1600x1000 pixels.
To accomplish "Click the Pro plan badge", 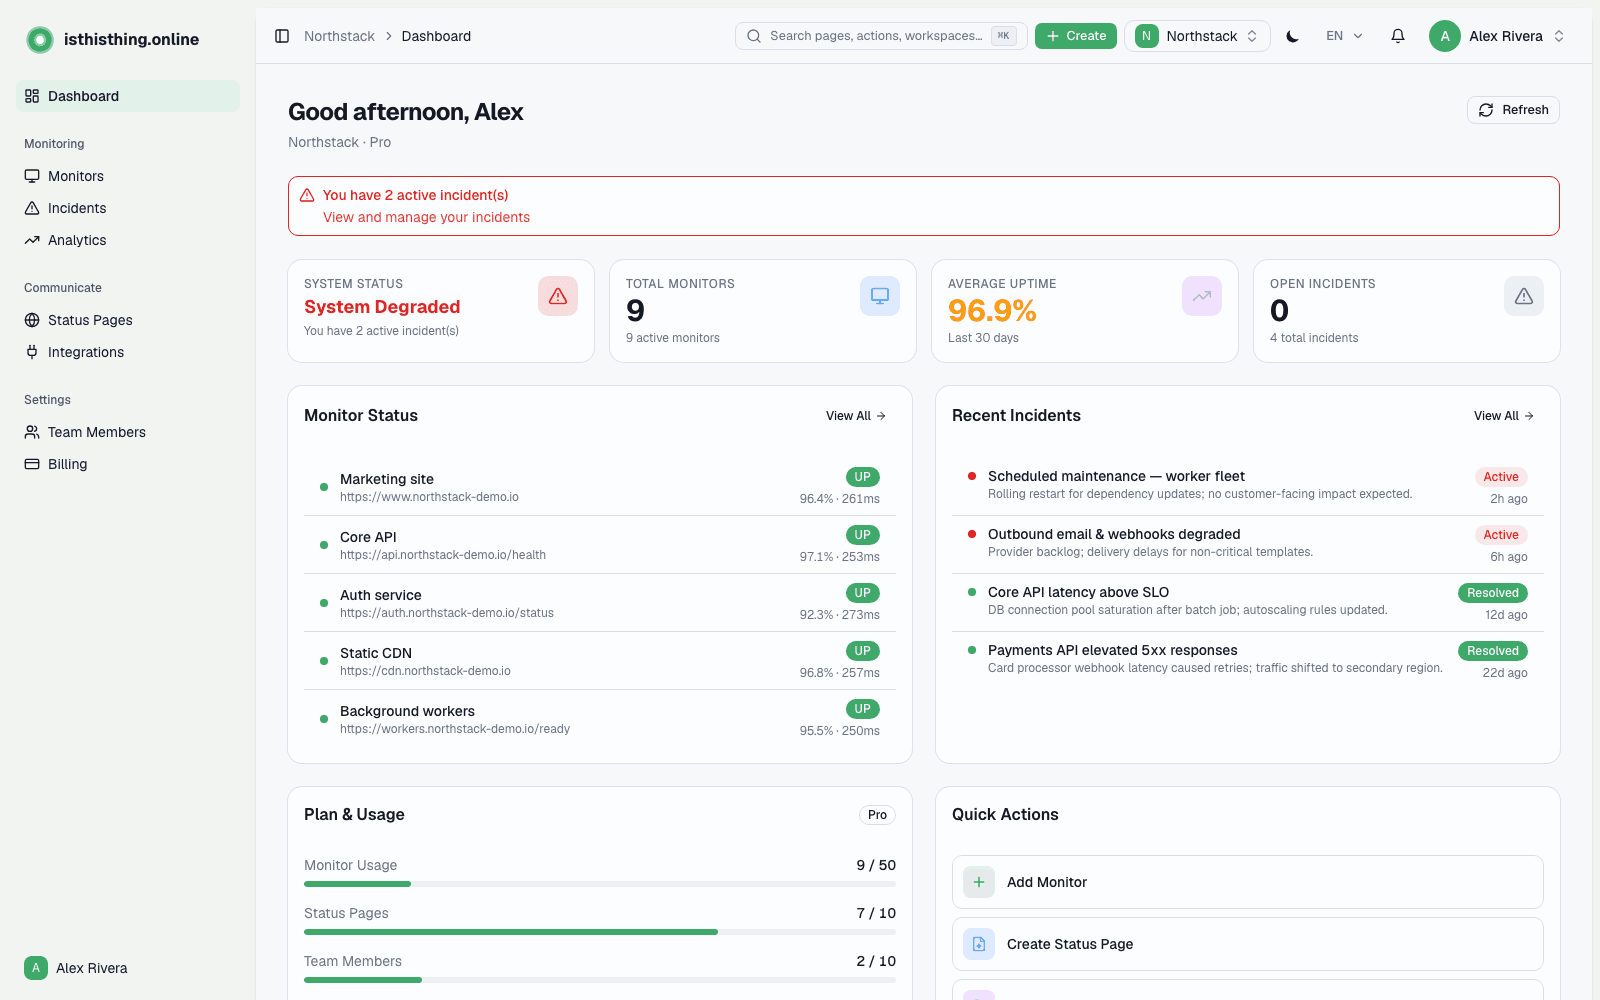I will click(877, 815).
